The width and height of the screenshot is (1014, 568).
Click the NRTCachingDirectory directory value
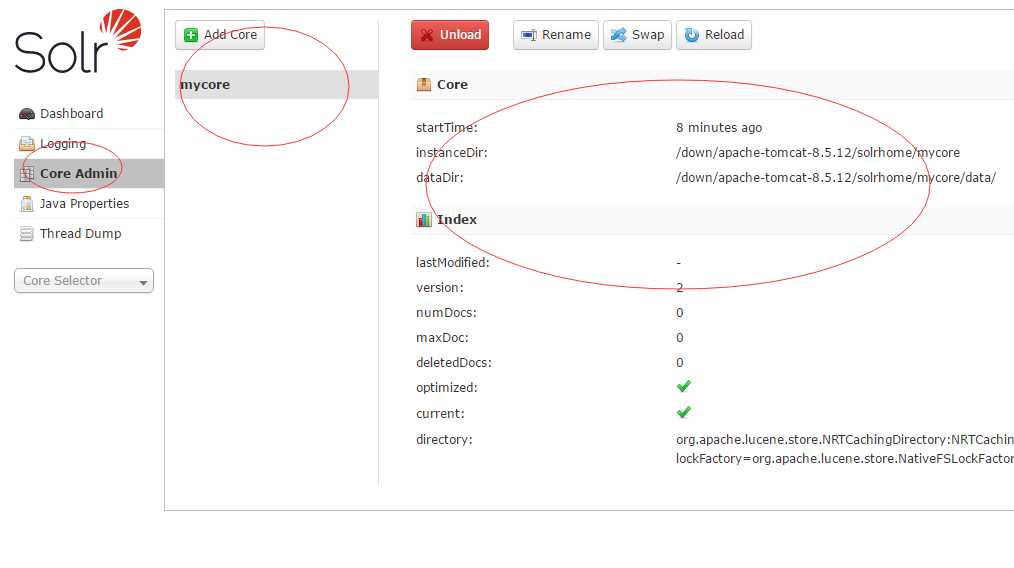tap(845, 440)
